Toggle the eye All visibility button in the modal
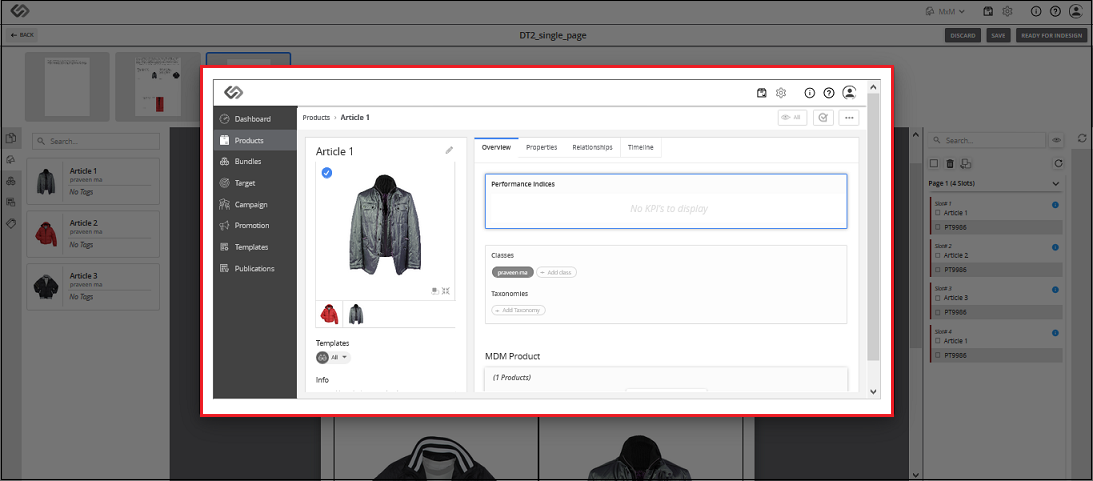This screenshot has width=1093, height=481. click(792, 118)
